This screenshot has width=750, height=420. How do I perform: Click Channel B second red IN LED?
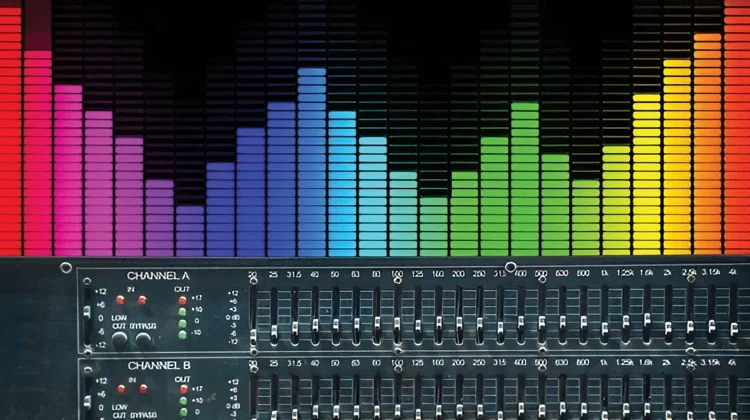[143, 389]
